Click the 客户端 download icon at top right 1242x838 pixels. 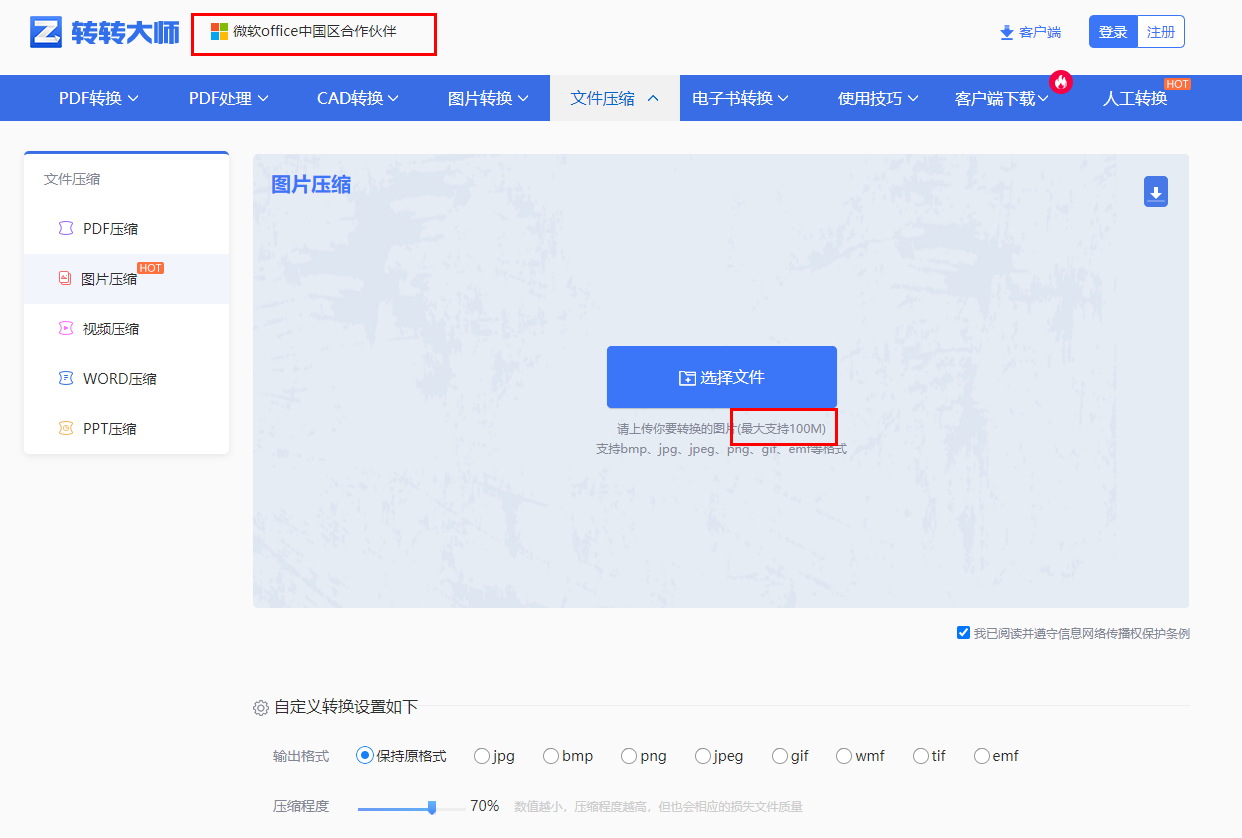pyautogui.click(x=1005, y=31)
